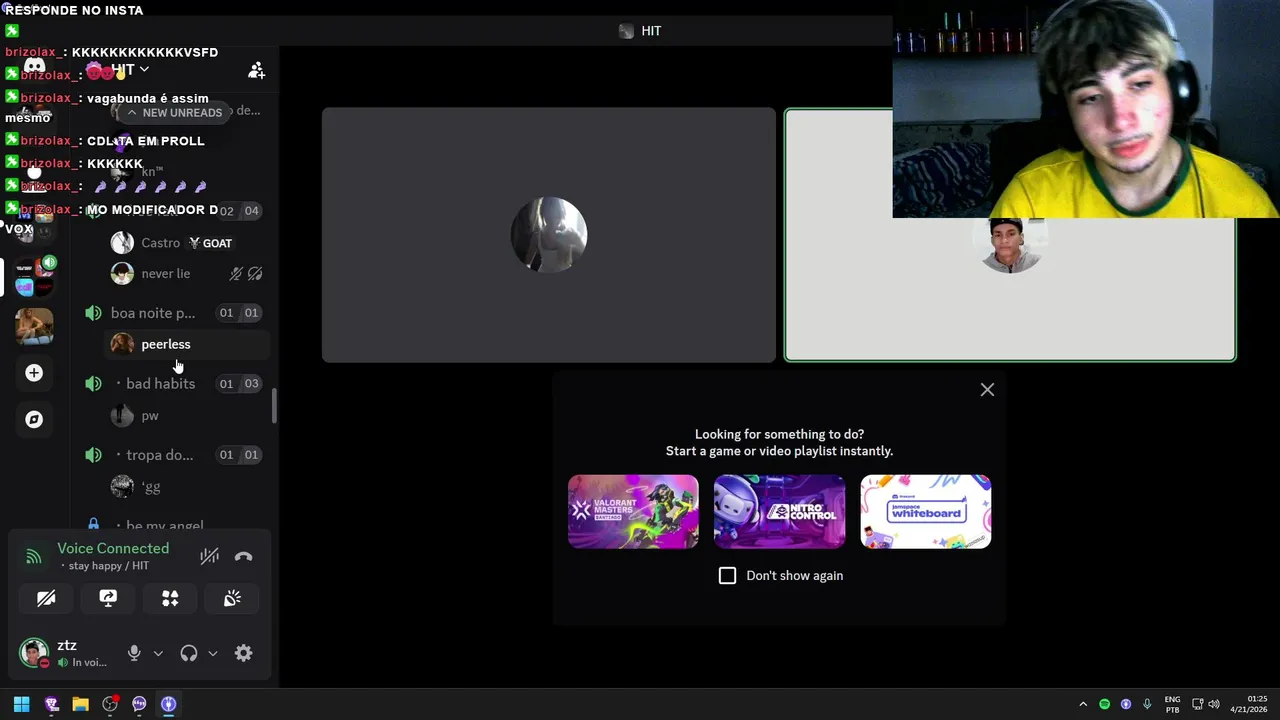Launch the Valorant Masters activity card

(633, 511)
